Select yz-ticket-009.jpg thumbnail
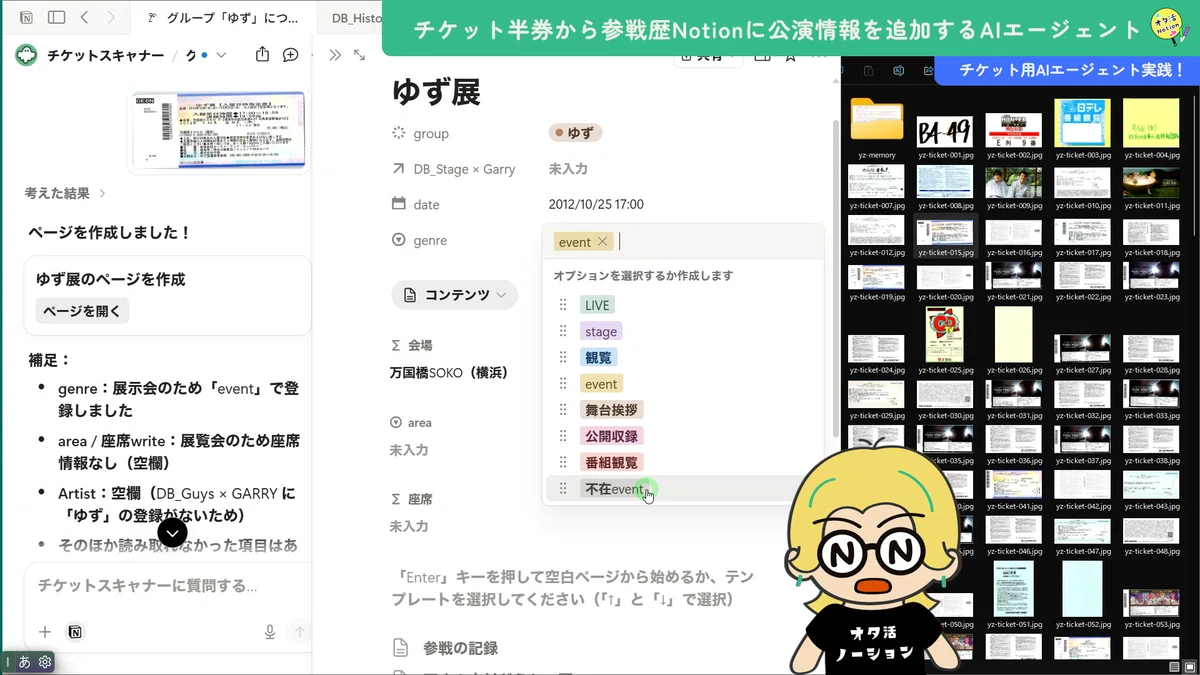The height and width of the screenshot is (675, 1200). point(1013,182)
